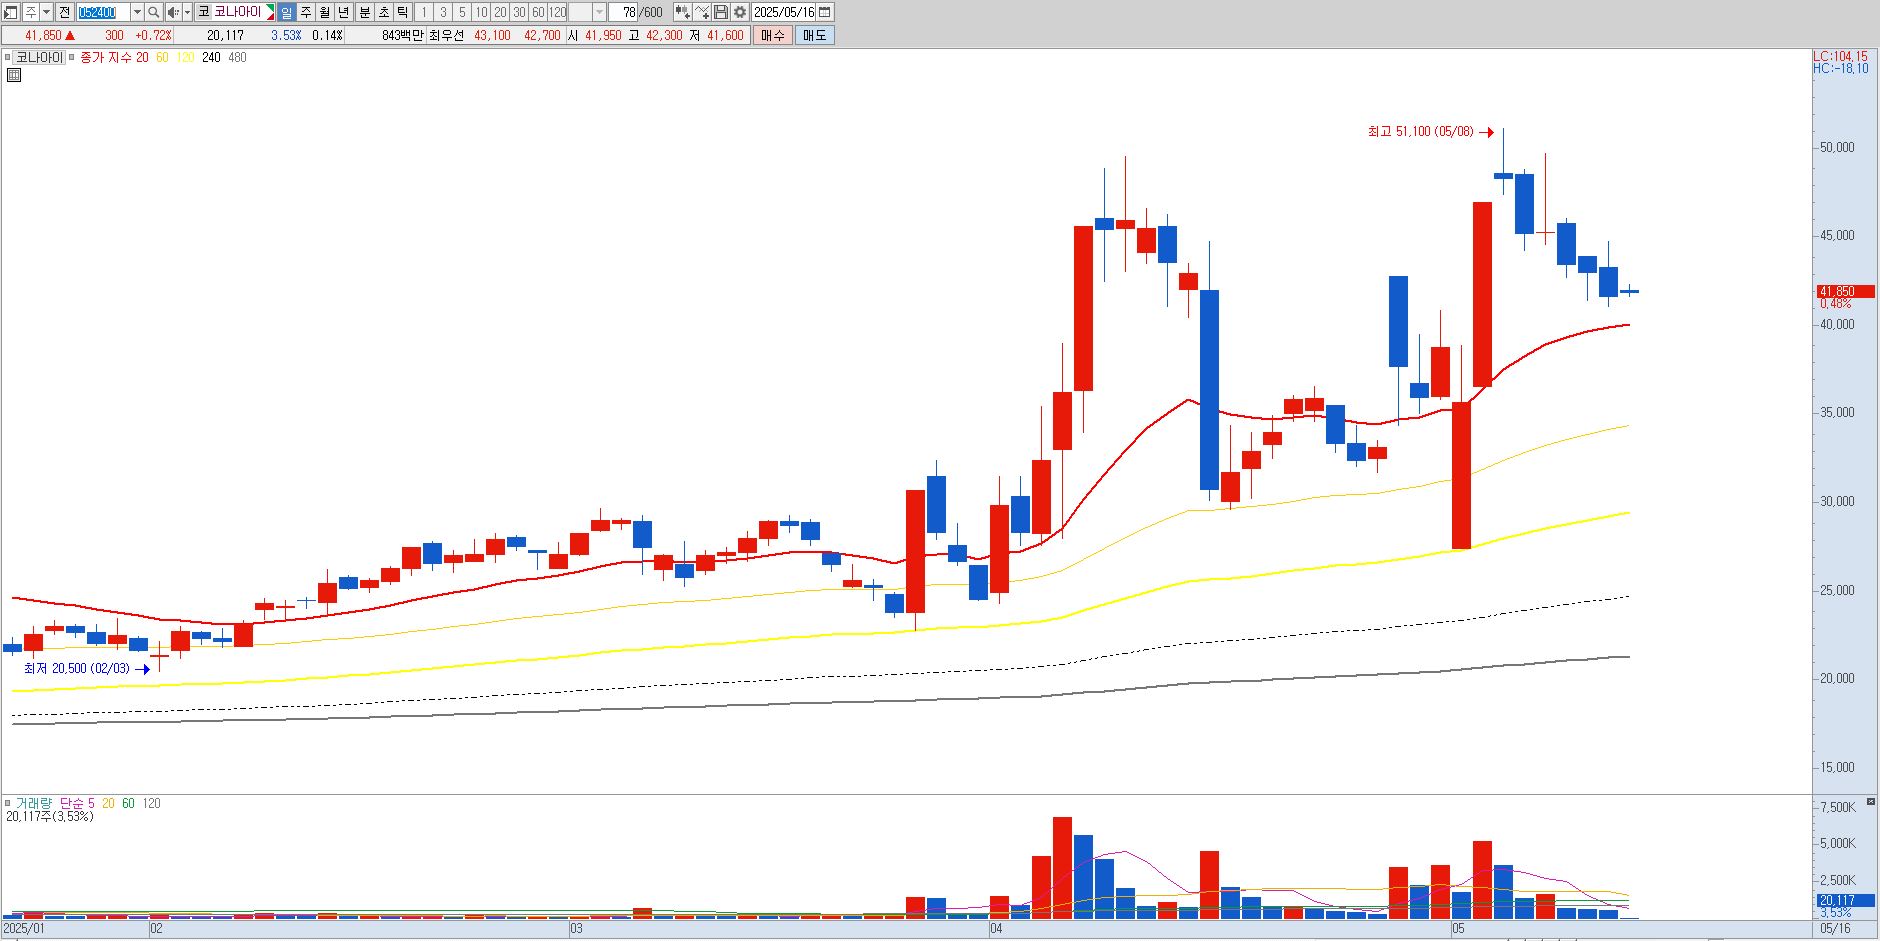Choose the 60 interval button
Image resolution: width=1880 pixels, height=941 pixels.
pyautogui.click(x=538, y=12)
